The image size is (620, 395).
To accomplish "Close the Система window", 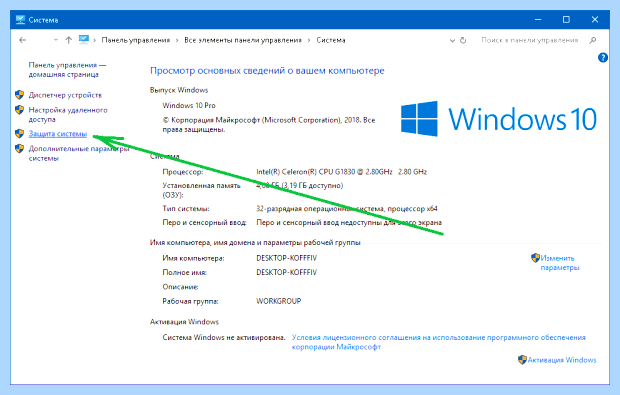I will pos(595,19).
